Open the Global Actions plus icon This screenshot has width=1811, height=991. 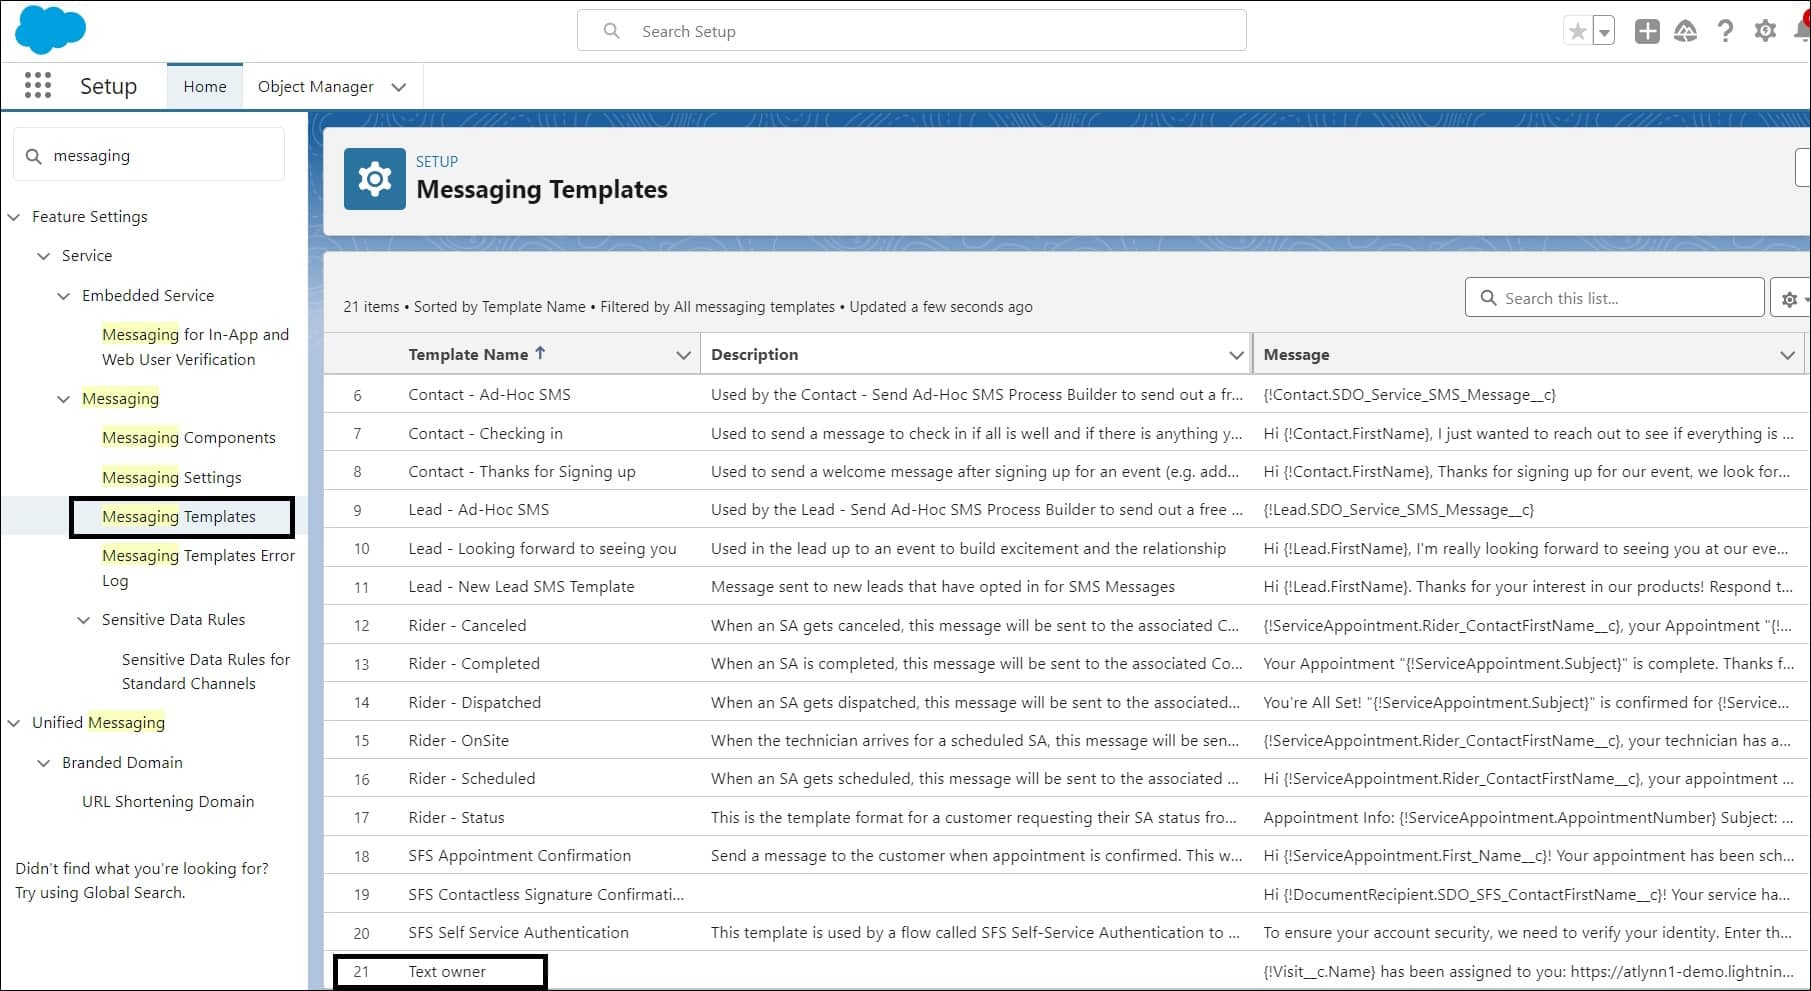(x=1647, y=31)
